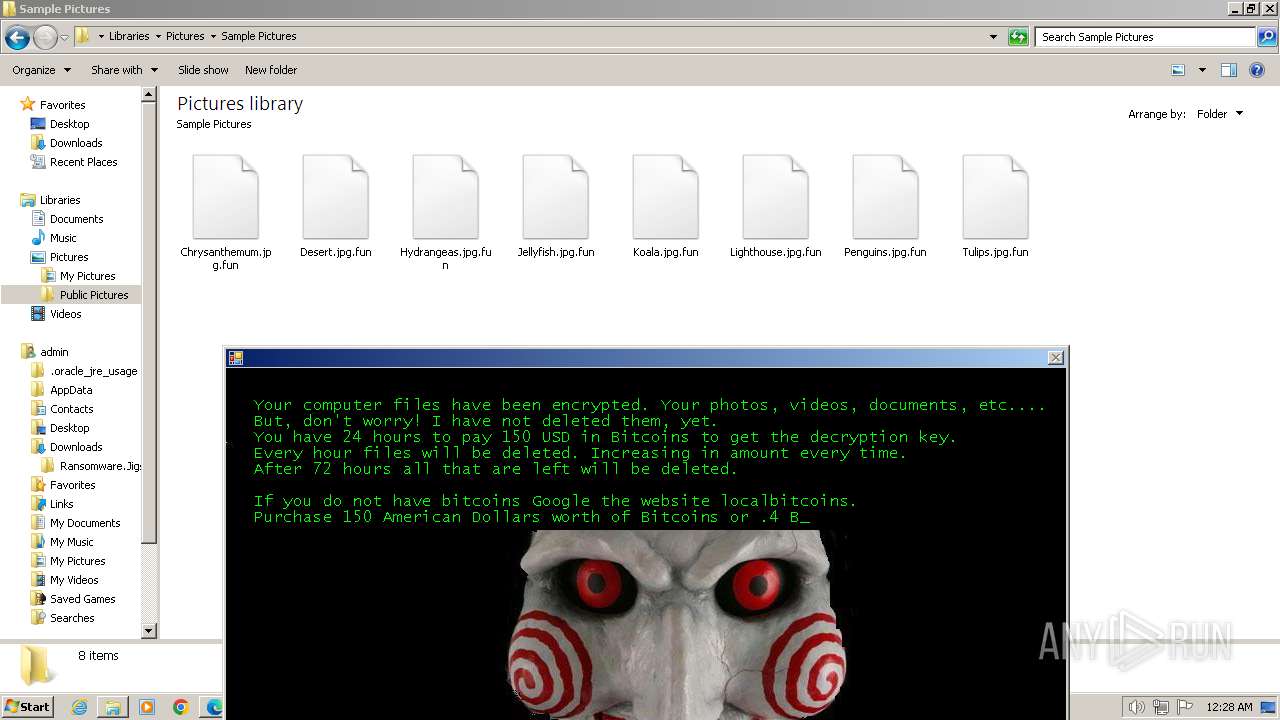The height and width of the screenshot is (720, 1280).
Task: Click the volume speaker tray icon
Action: coord(1137,707)
